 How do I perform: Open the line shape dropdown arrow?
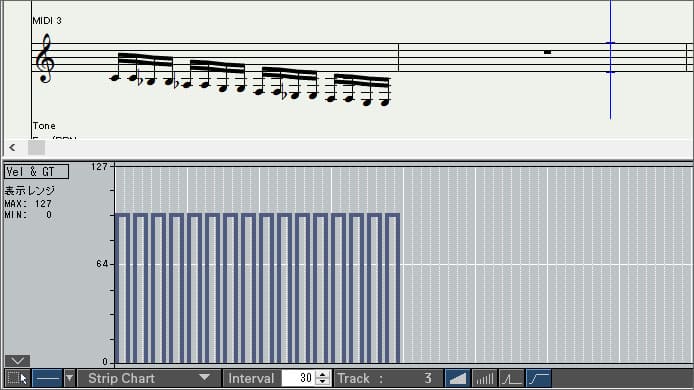69,378
